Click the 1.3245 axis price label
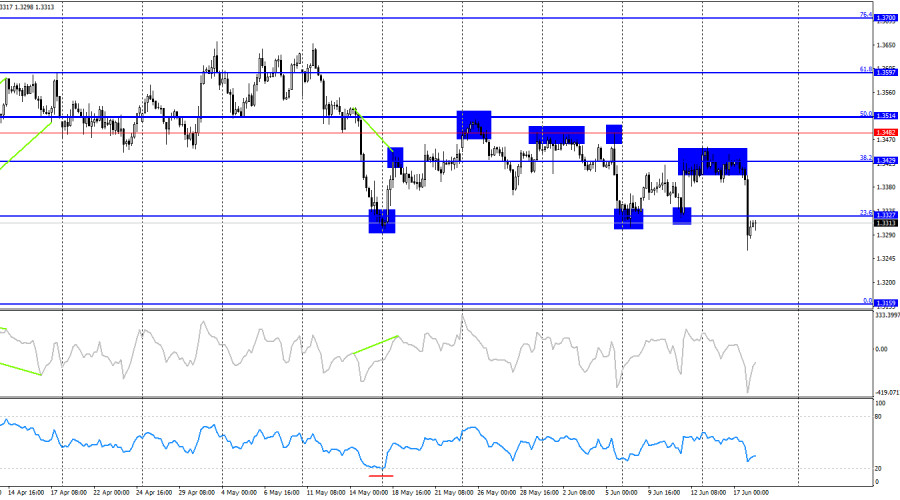 pos(886,259)
